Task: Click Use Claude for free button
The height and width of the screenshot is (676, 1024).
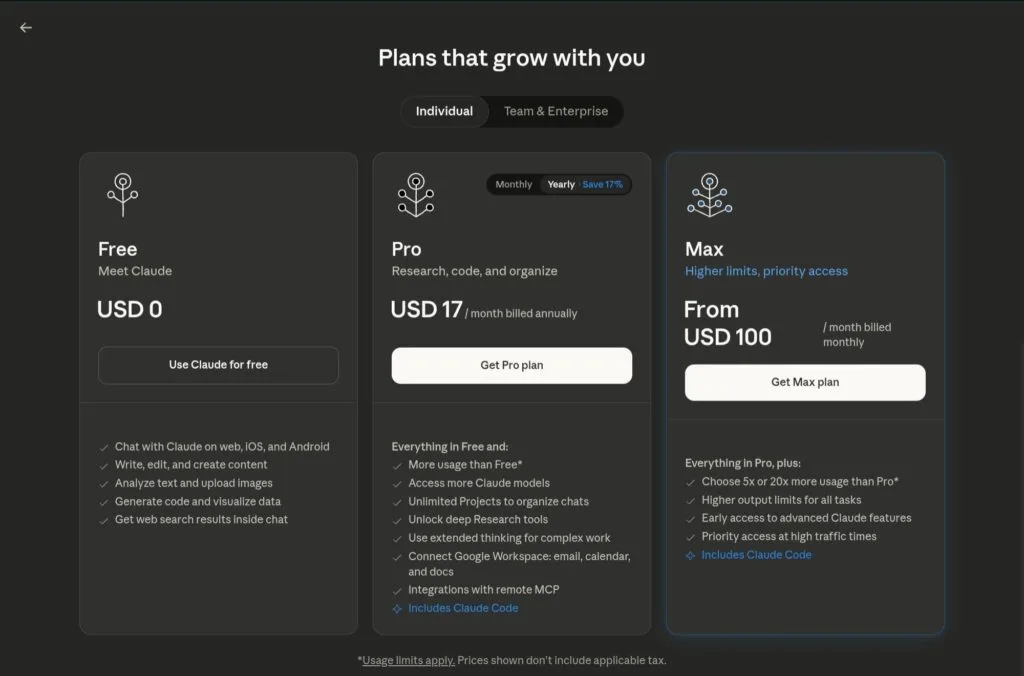Action: pyautogui.click(x=218, y=365)
